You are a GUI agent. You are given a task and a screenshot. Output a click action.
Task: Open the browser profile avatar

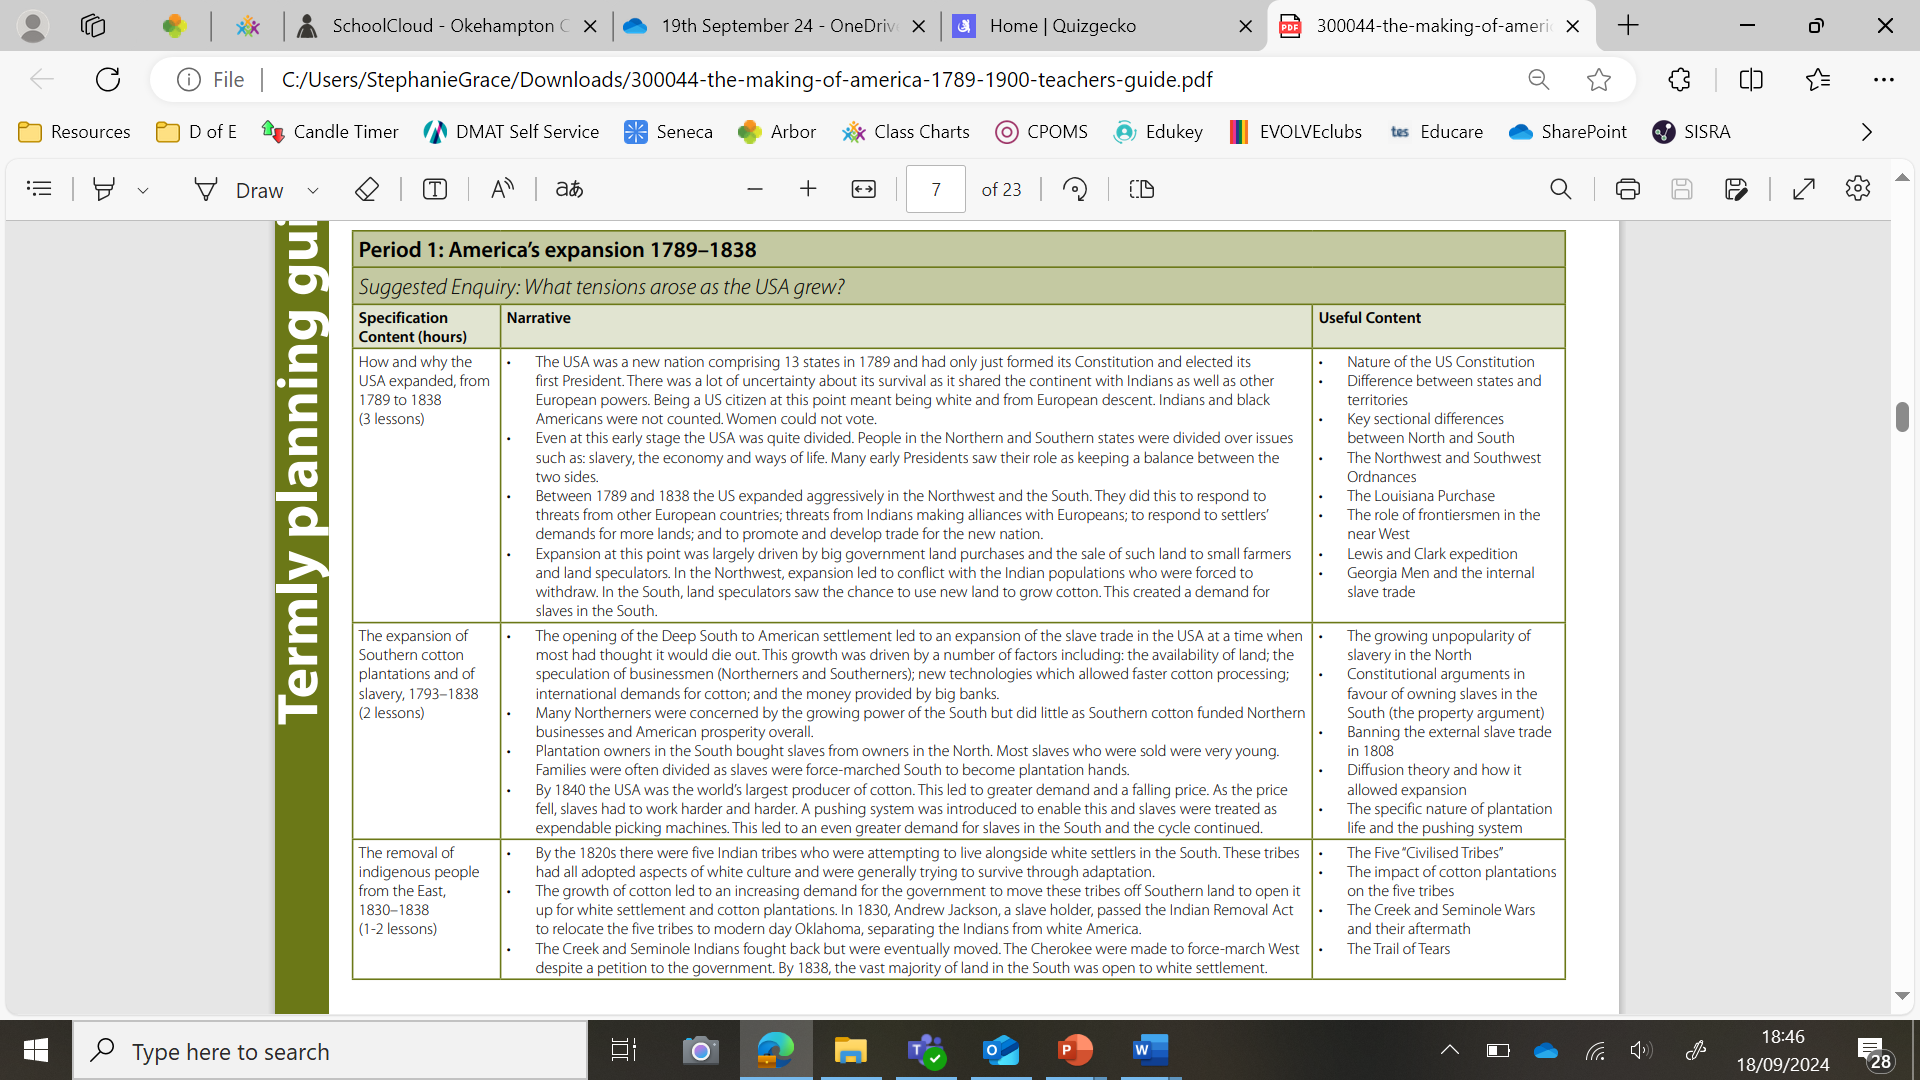pos(33,26)
